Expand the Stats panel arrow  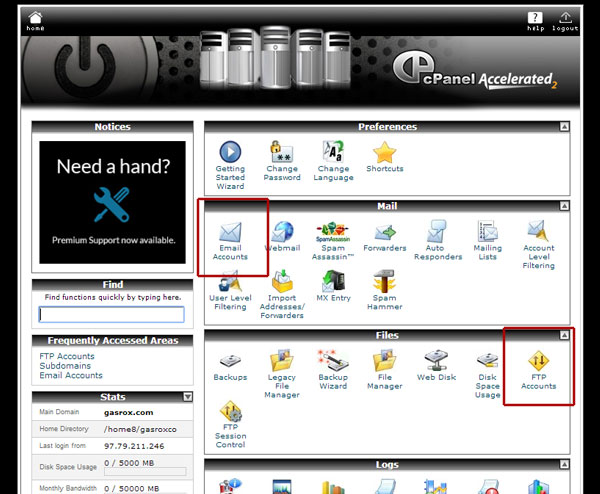188,397
